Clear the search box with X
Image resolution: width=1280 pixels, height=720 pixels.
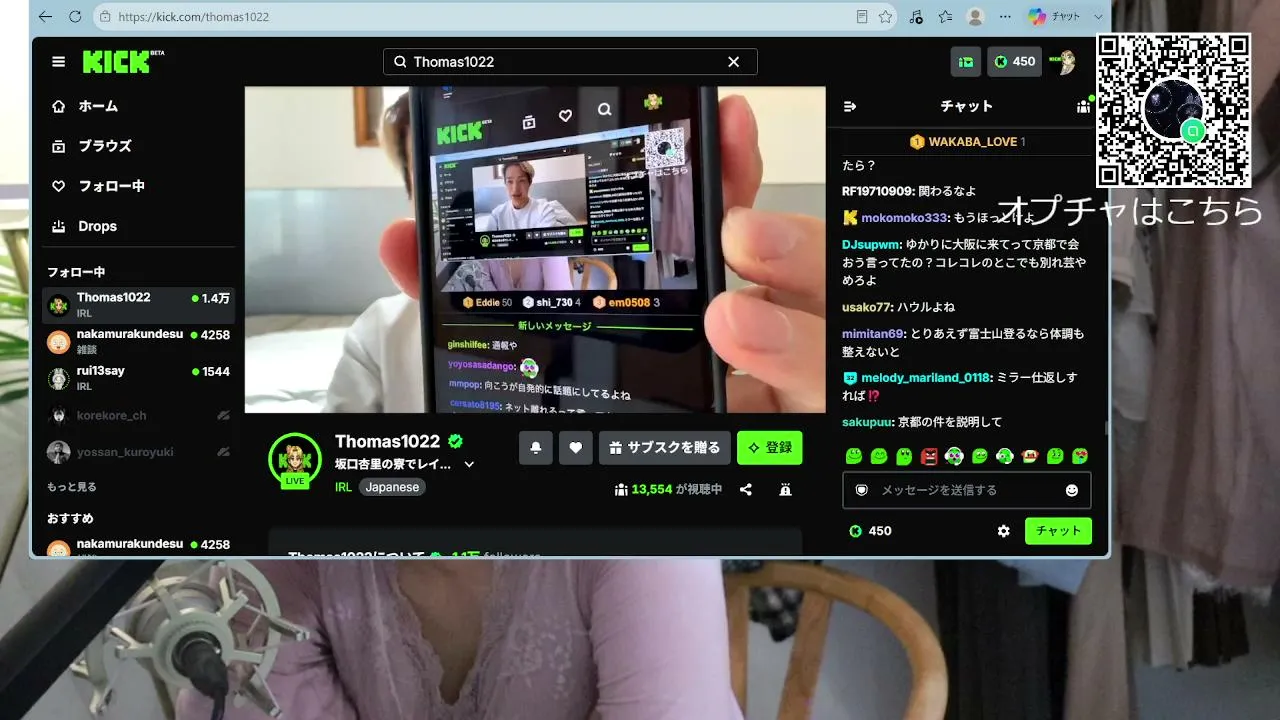coord(733,62)
